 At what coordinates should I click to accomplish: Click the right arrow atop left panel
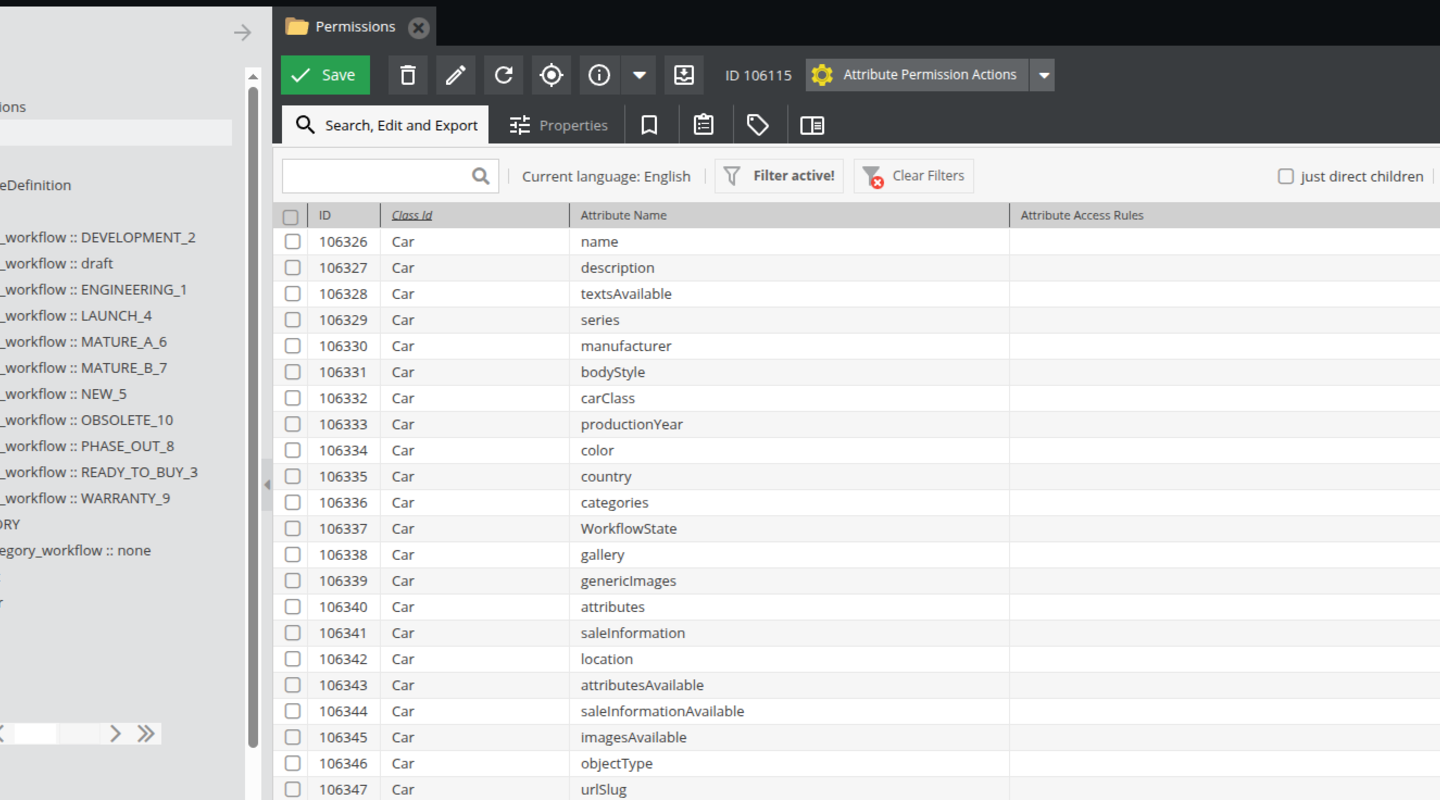[243, 33]
